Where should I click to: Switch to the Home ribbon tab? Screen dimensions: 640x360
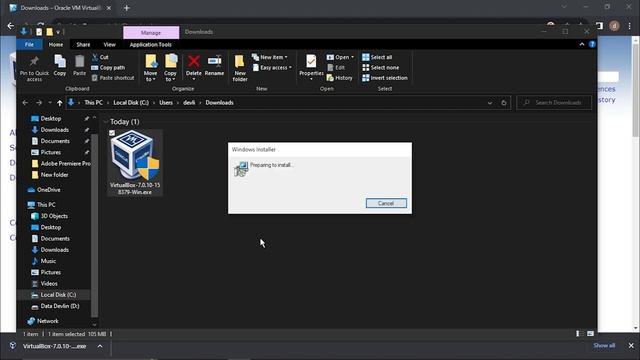coord(56,44)
